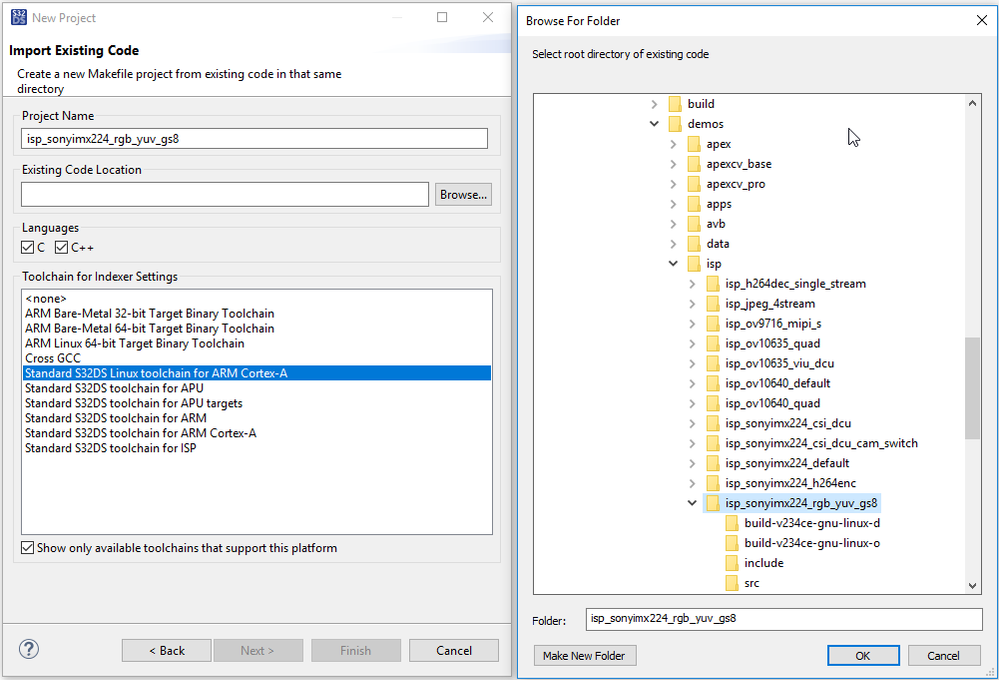The height and width of the screenshot is (680, 999).
Task: Select Standard S32DS toolchain for APU targets
Action: pyautogui.click(x=257, y=403)
